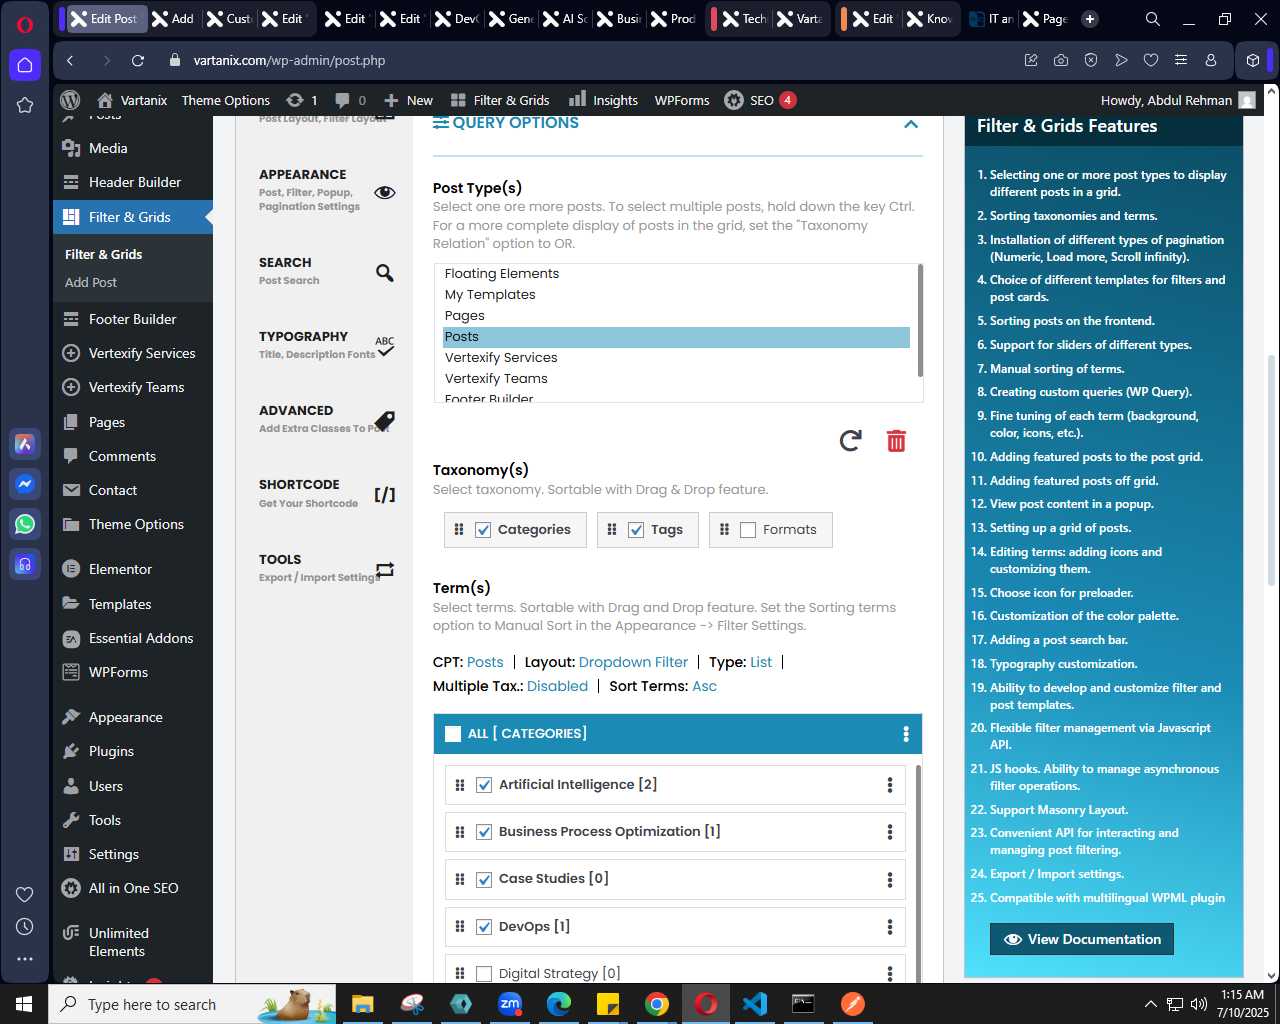Click the Typography ABC icon
Screen dimensions: 1280x1024
(384, 346)
